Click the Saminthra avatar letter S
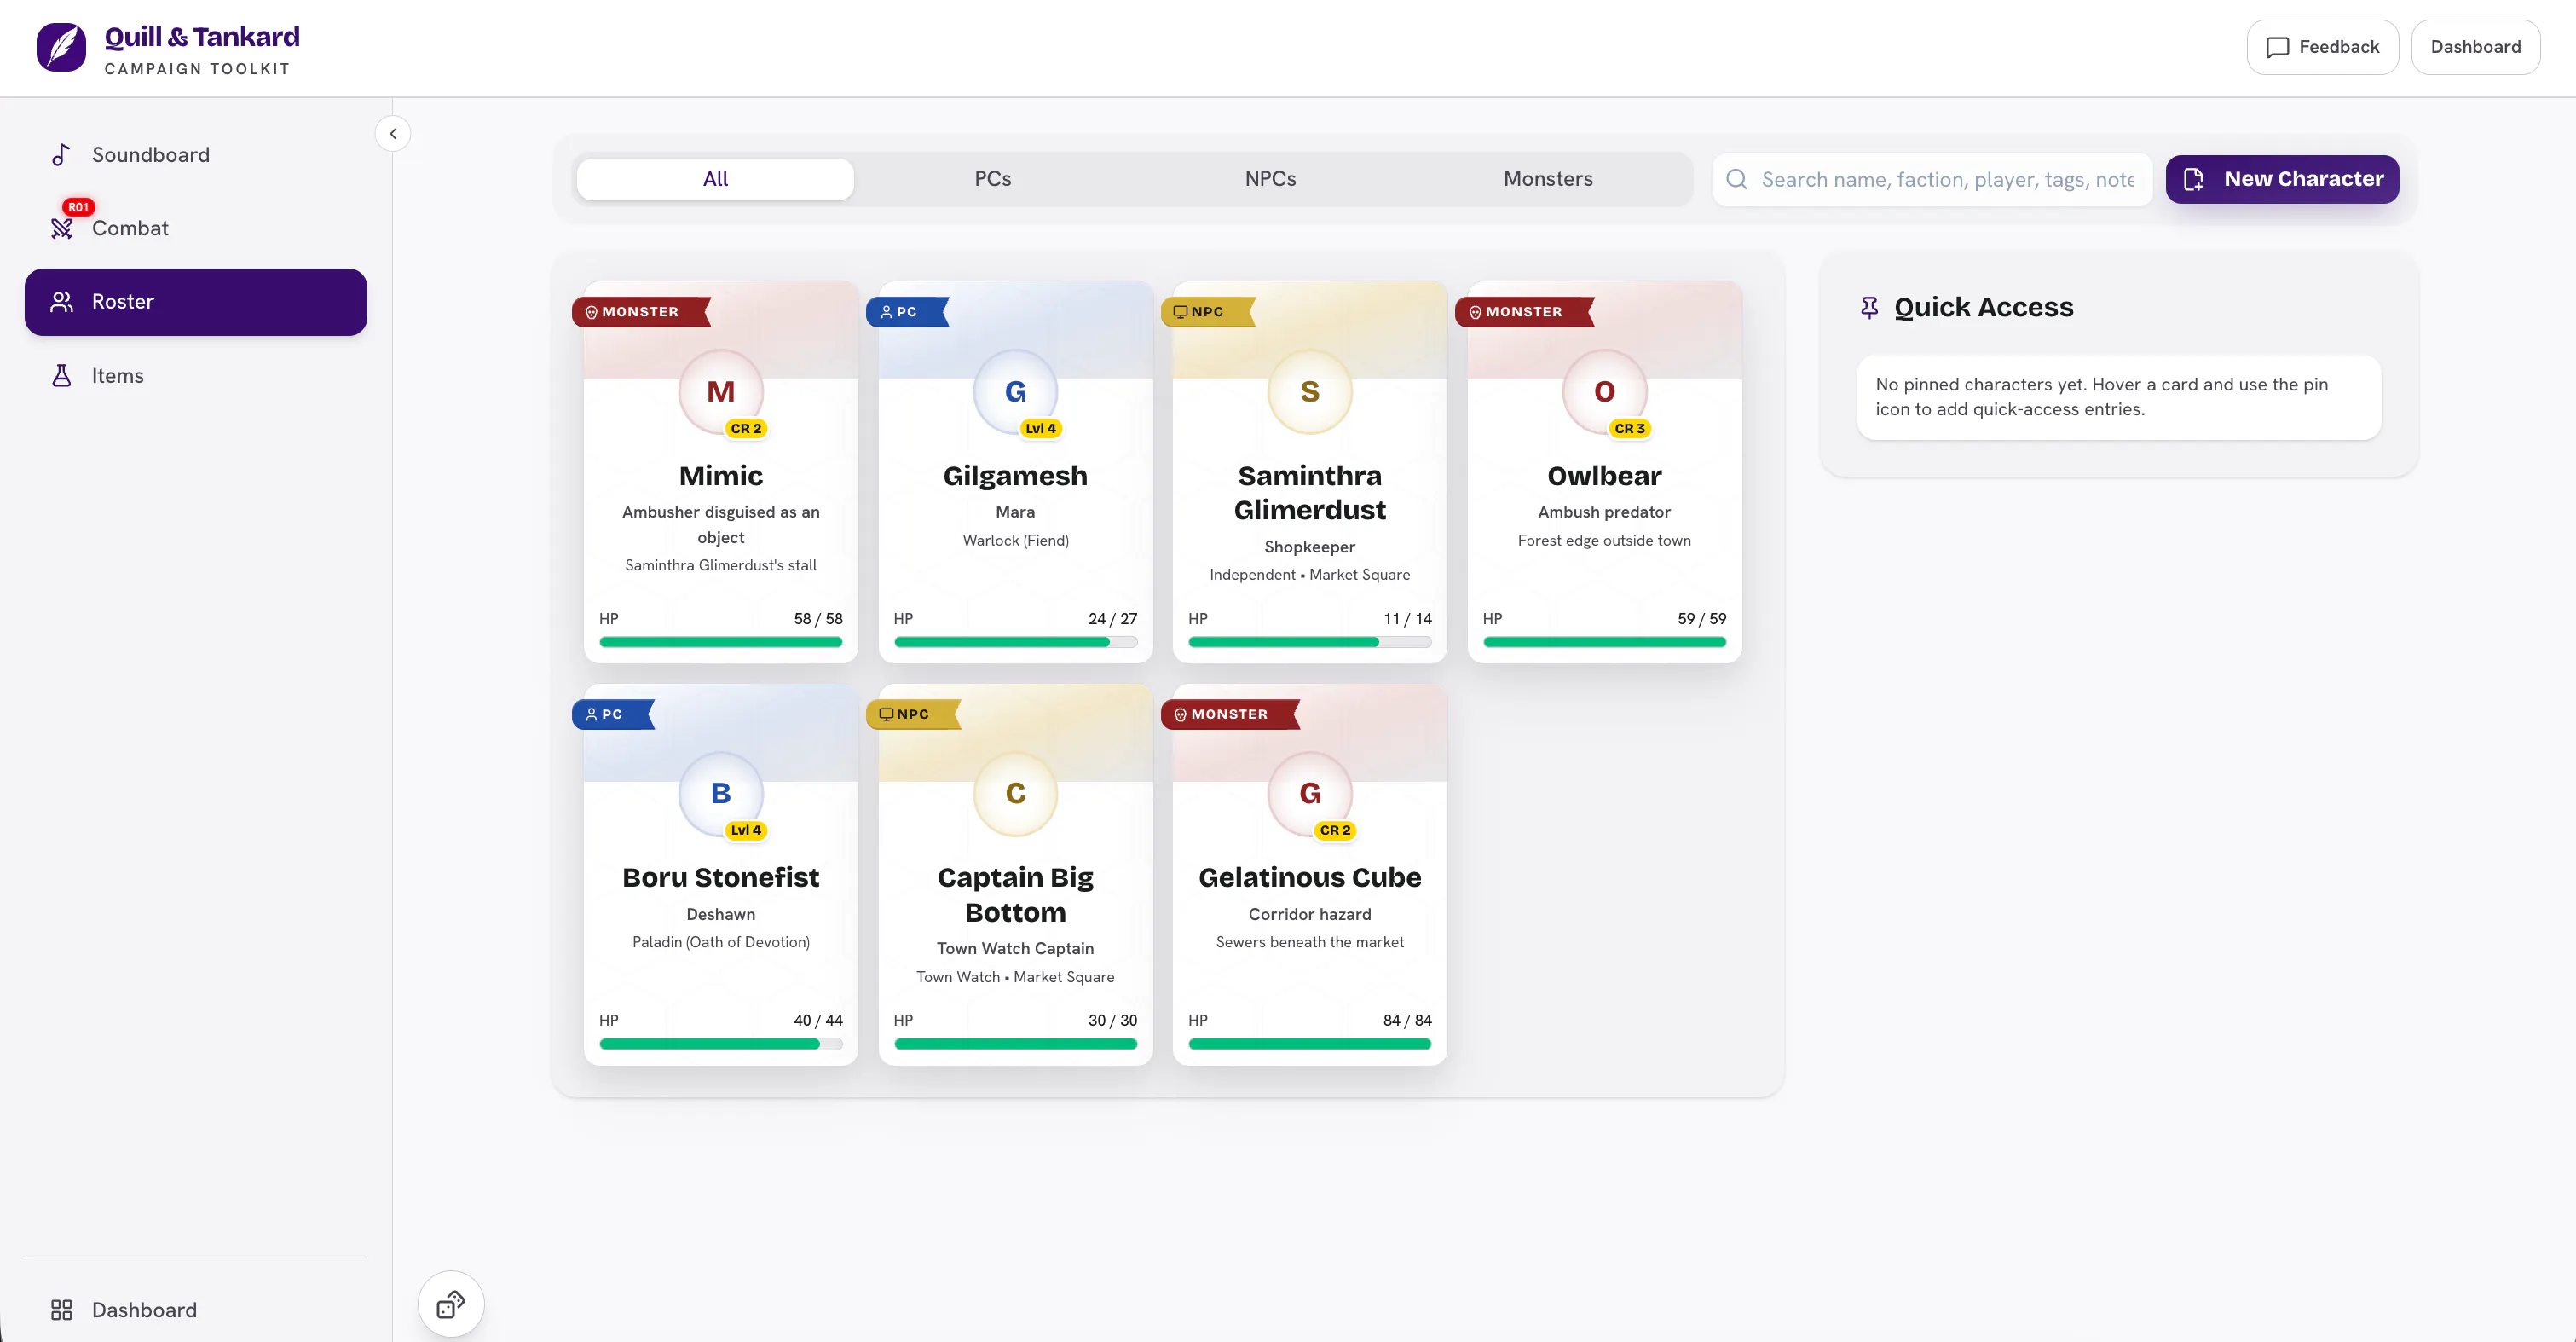The image size is (2576, 1342). [1309, 391]
